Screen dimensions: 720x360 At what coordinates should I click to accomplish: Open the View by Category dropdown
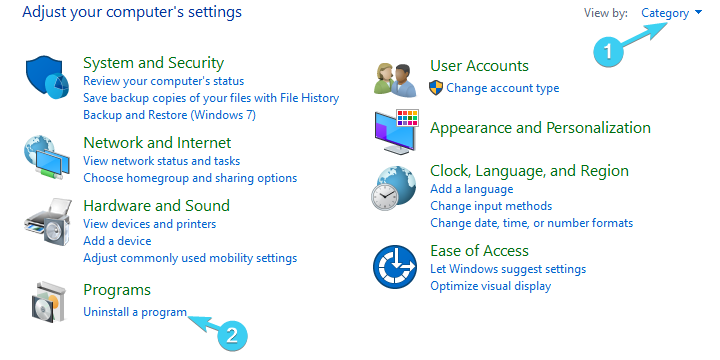pyautogui.click(x=671, y=13)
